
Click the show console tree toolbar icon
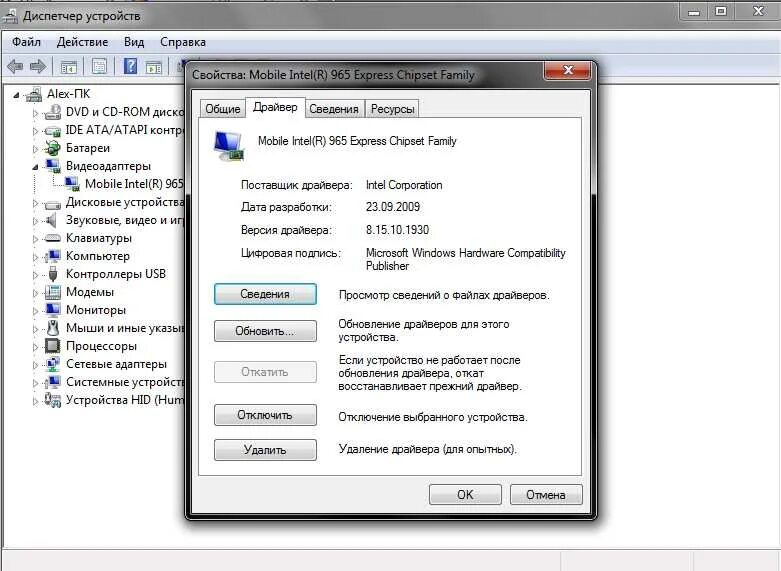[x=69, y=66]
